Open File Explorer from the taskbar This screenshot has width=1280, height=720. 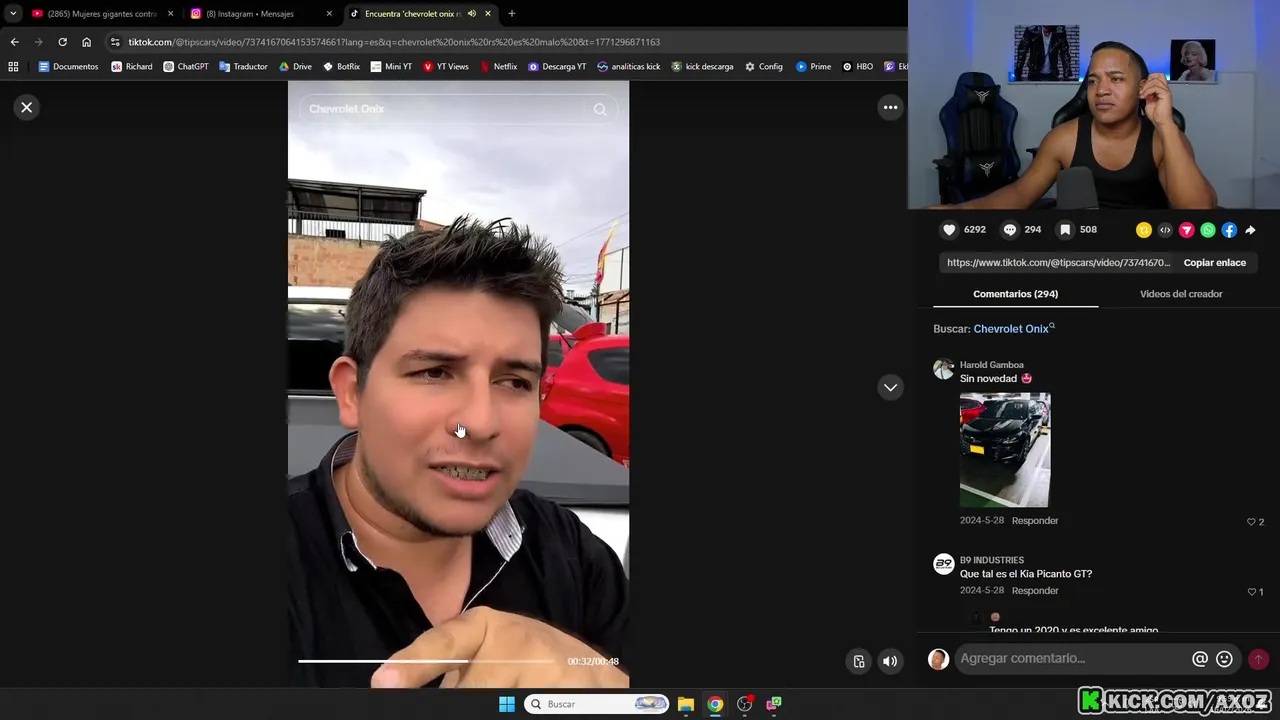[686, 704]
